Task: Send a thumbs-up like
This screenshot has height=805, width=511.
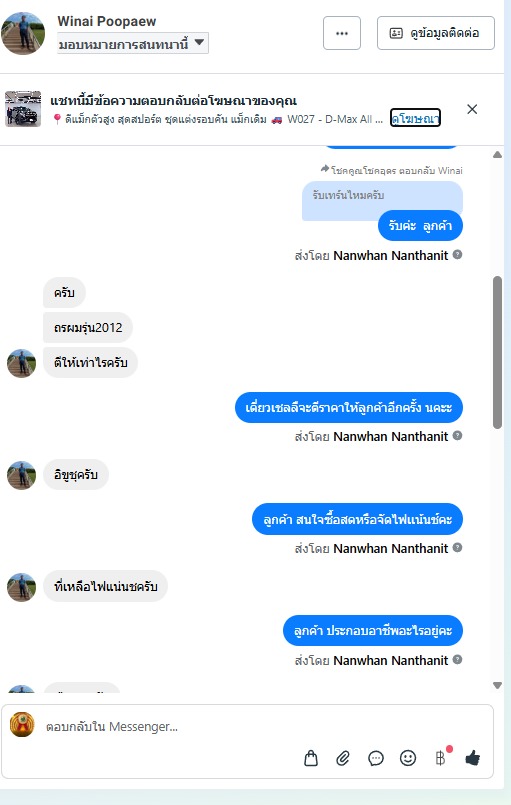Action: (x=472, y=758)
